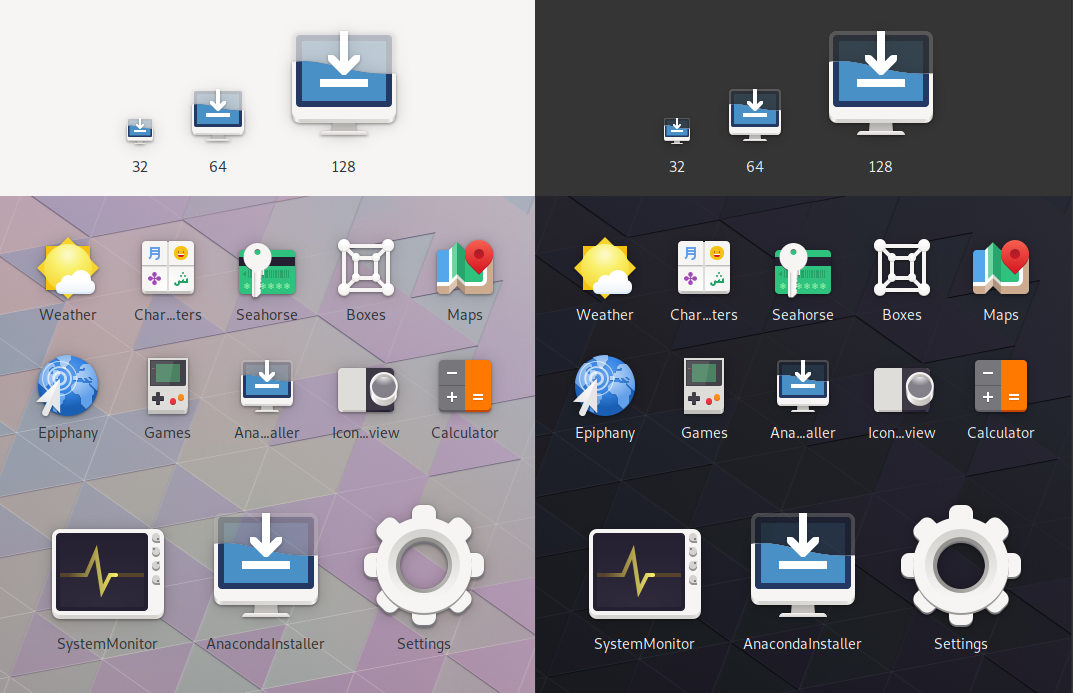Click the "Char...ters" label in the light panel
The height and width of the screenshot is (693, 1073).
point(168,315)
